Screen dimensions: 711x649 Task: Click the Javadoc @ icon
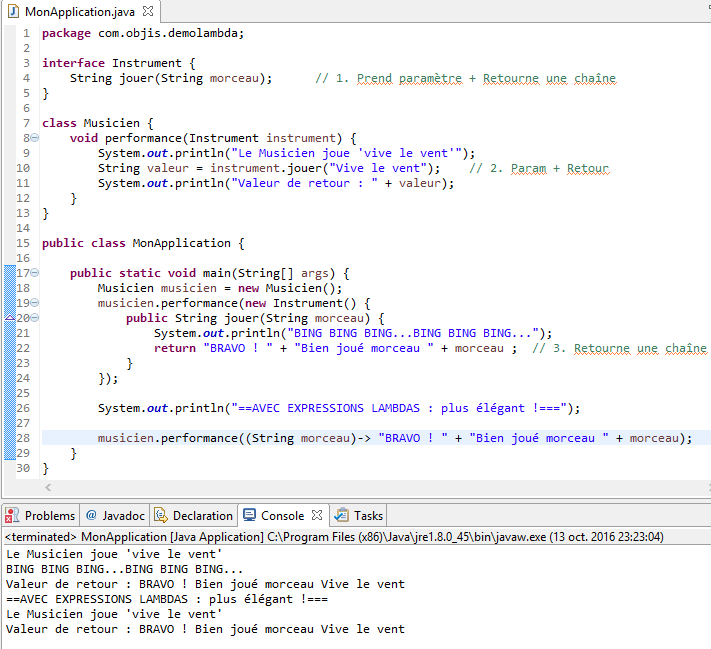tap(91, 516)
